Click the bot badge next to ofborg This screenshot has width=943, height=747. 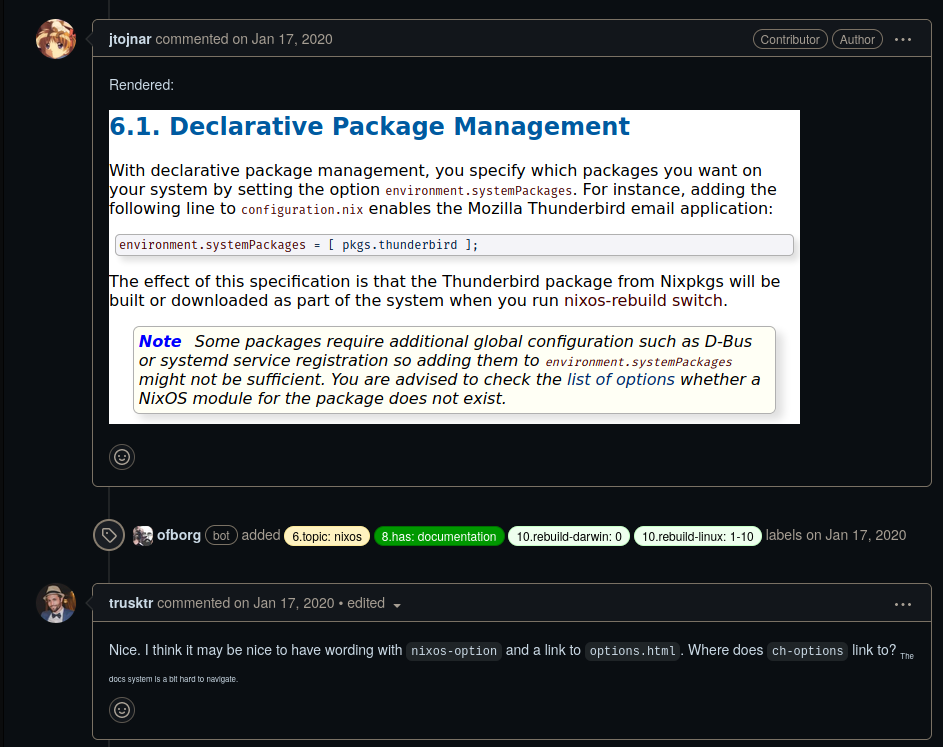(221, 535)
